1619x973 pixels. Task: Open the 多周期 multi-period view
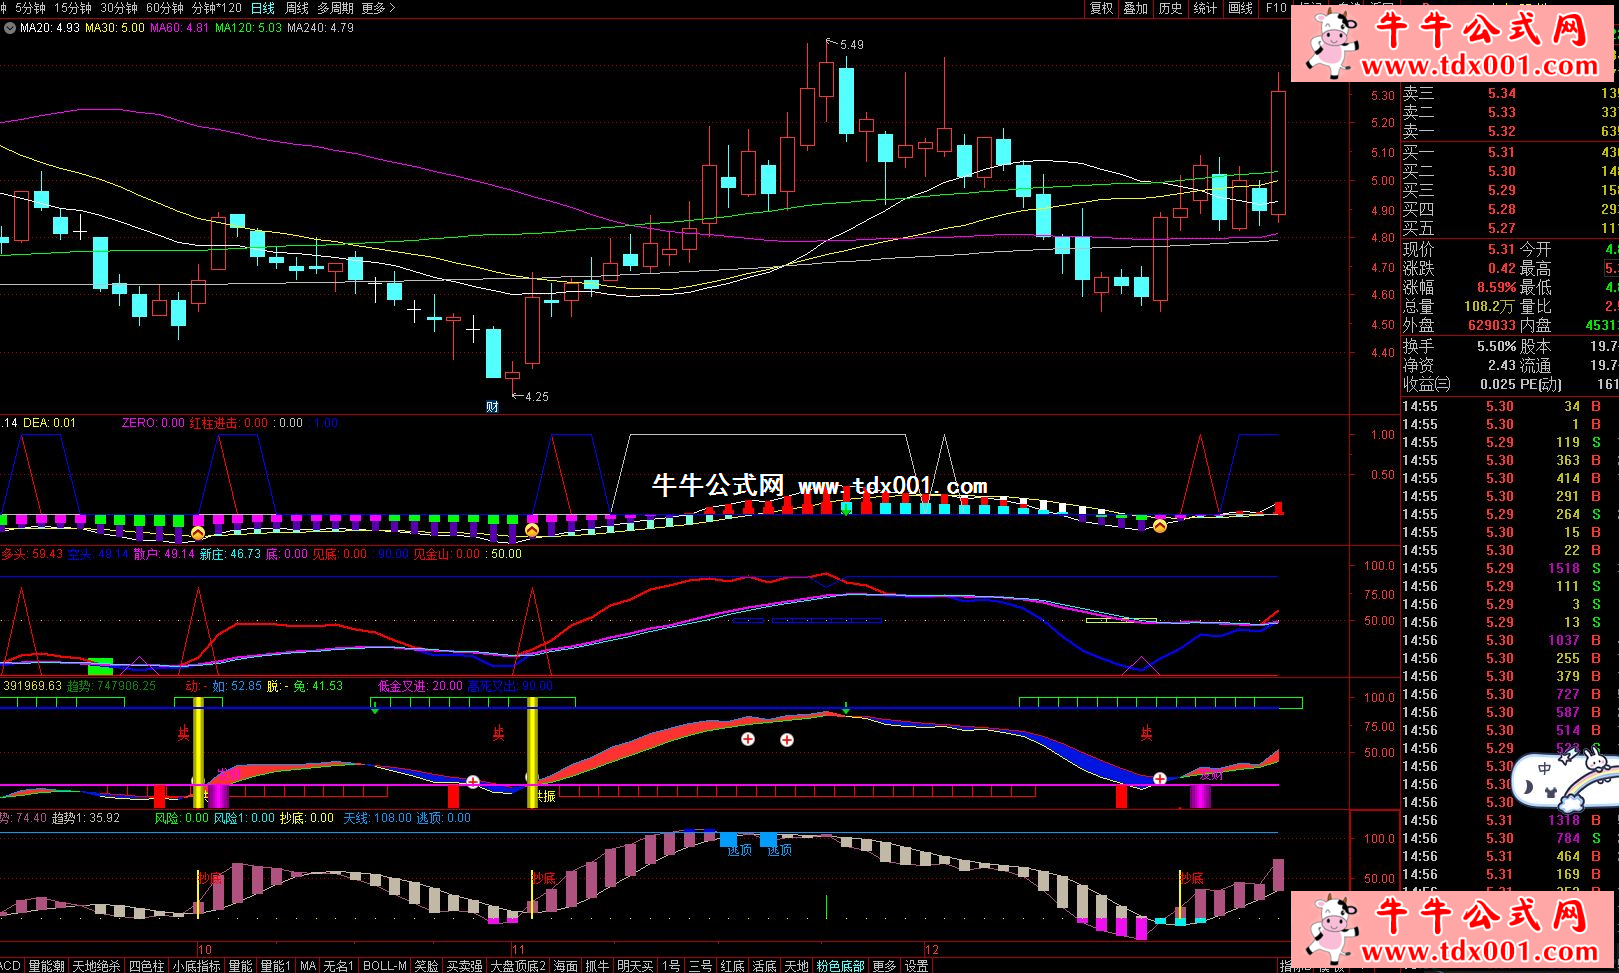[x=336, y=8]
